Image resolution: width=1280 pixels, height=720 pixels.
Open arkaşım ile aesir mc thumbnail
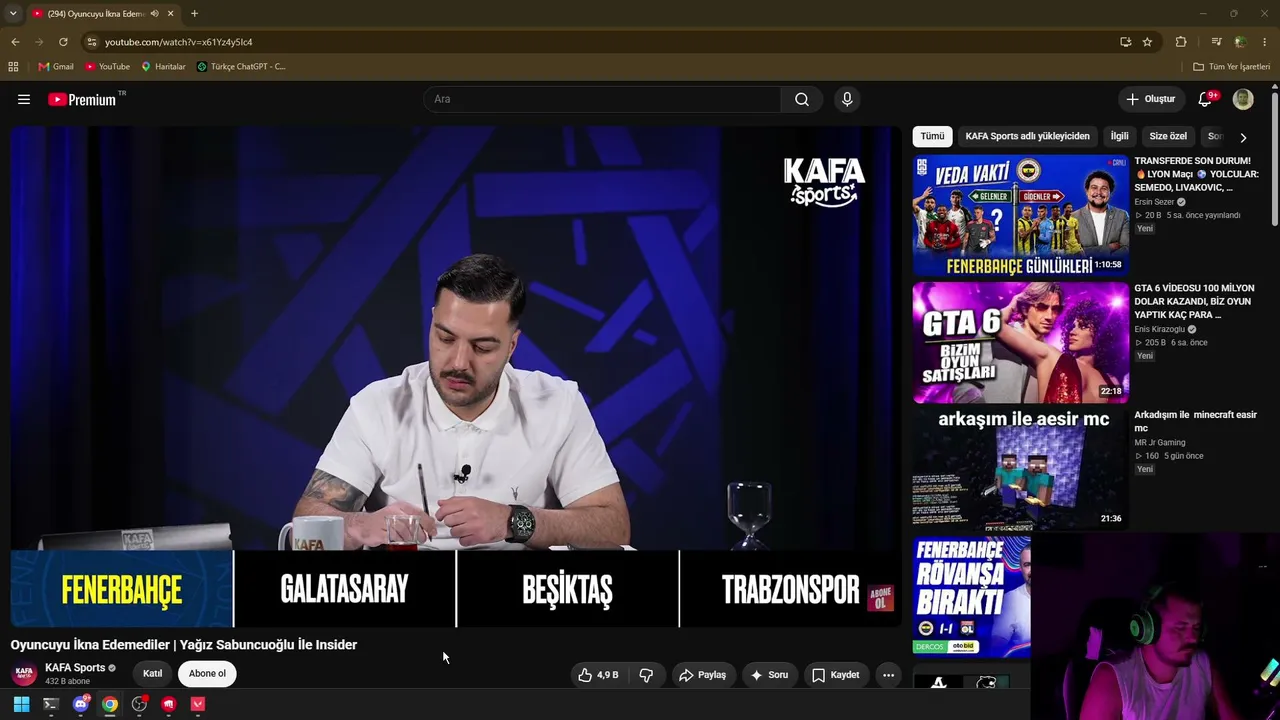click(x=1021, y=469)
